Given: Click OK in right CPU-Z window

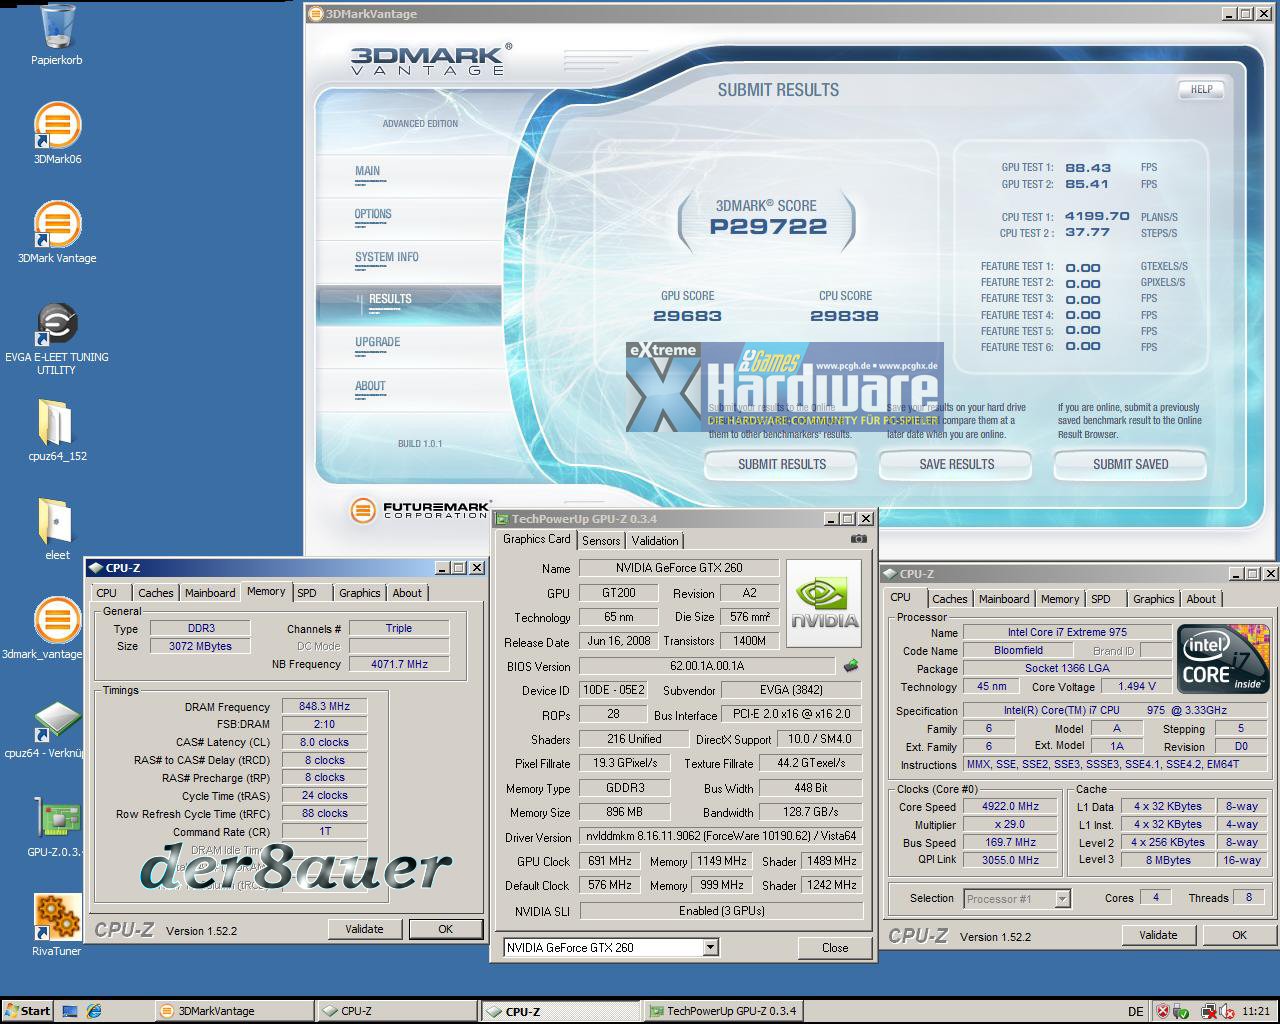Looking at the screenshot, I should (1240, 935).
